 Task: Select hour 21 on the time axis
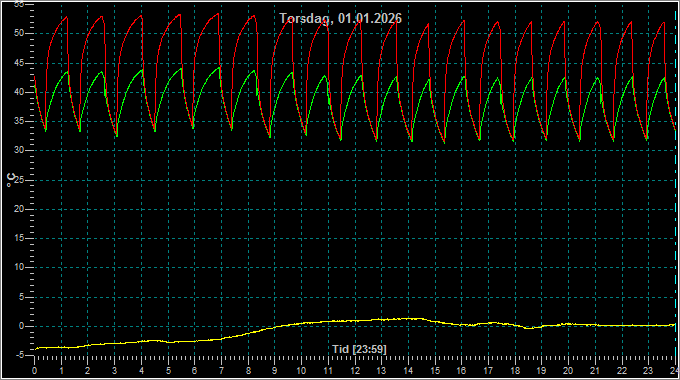[595, 371]
